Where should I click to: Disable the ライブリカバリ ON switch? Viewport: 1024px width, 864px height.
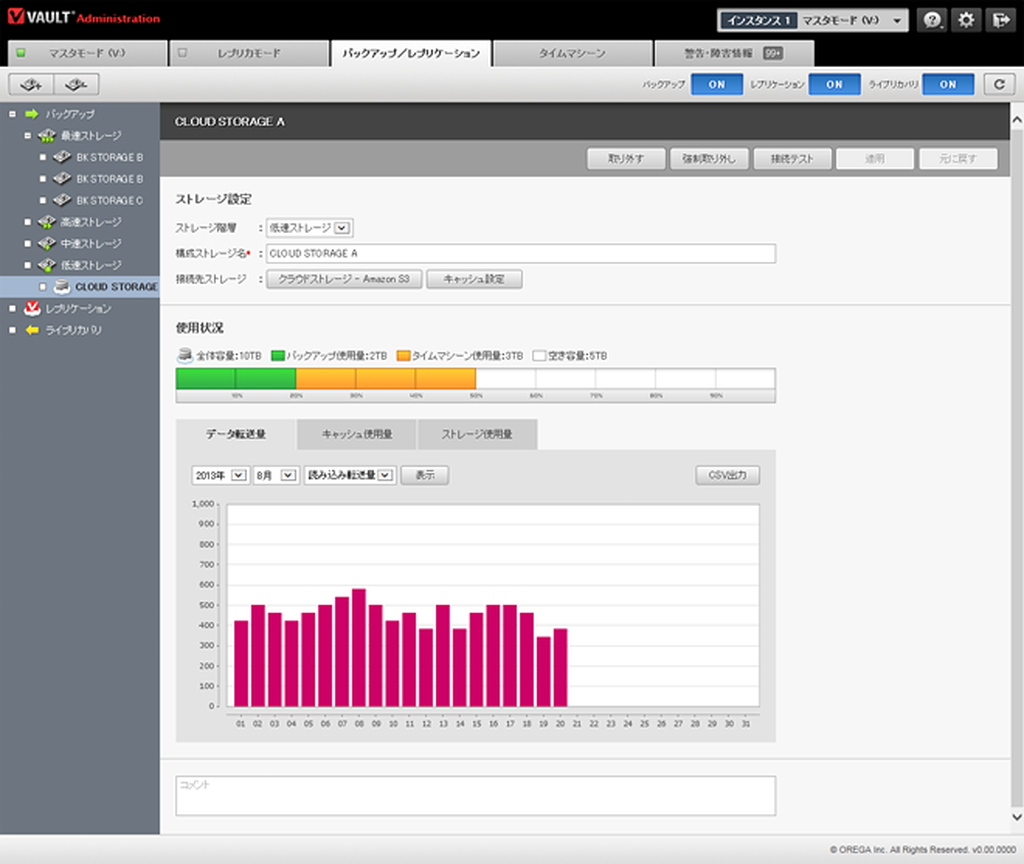coord(948,84)
